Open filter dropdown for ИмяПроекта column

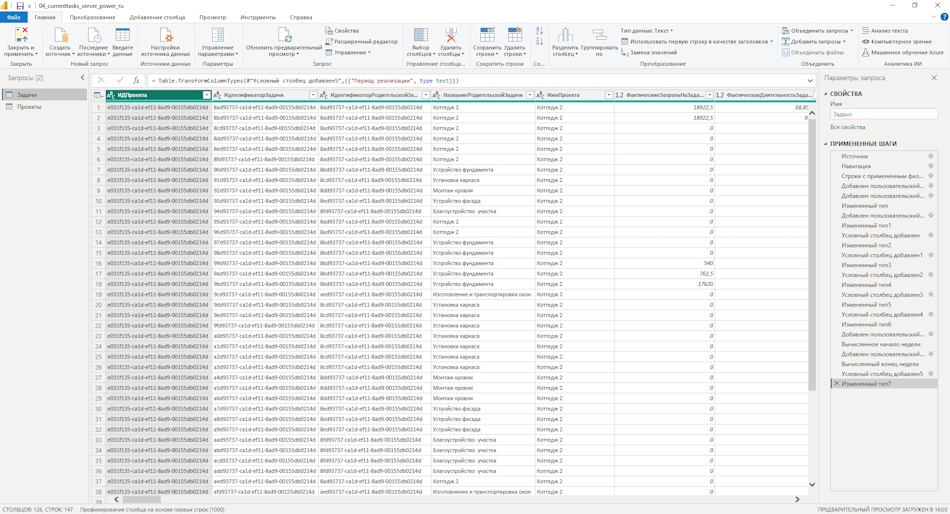[609, 95]
